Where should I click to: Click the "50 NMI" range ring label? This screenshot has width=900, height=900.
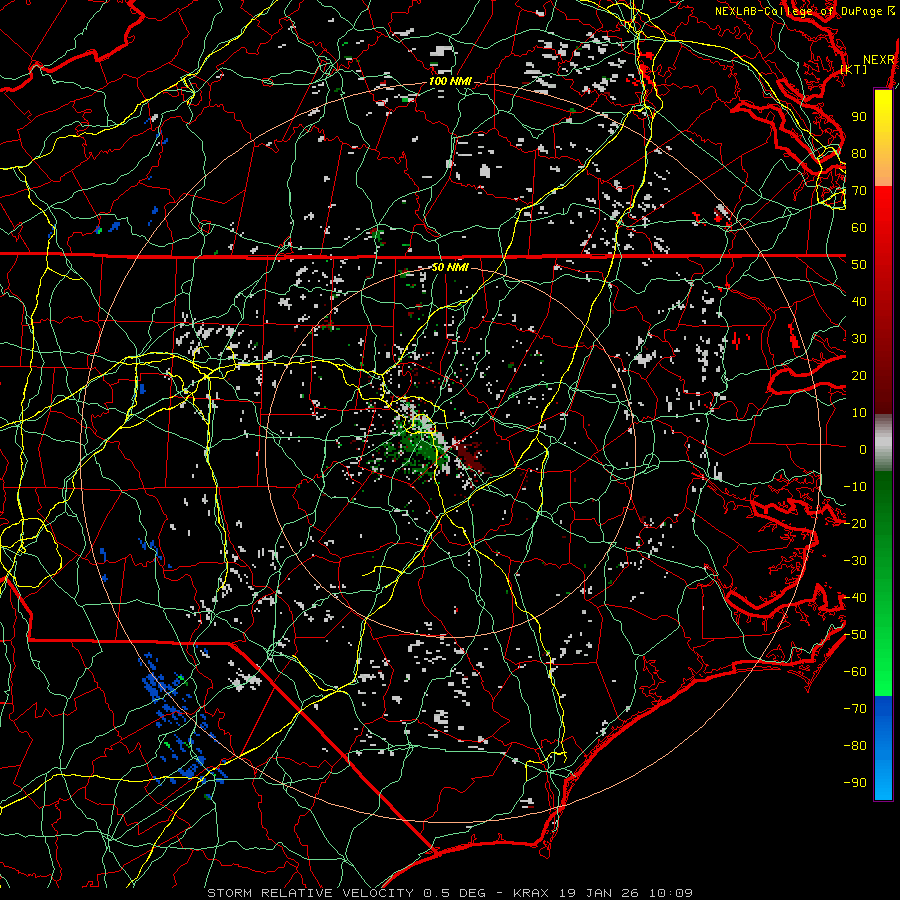tap(450, 267)
